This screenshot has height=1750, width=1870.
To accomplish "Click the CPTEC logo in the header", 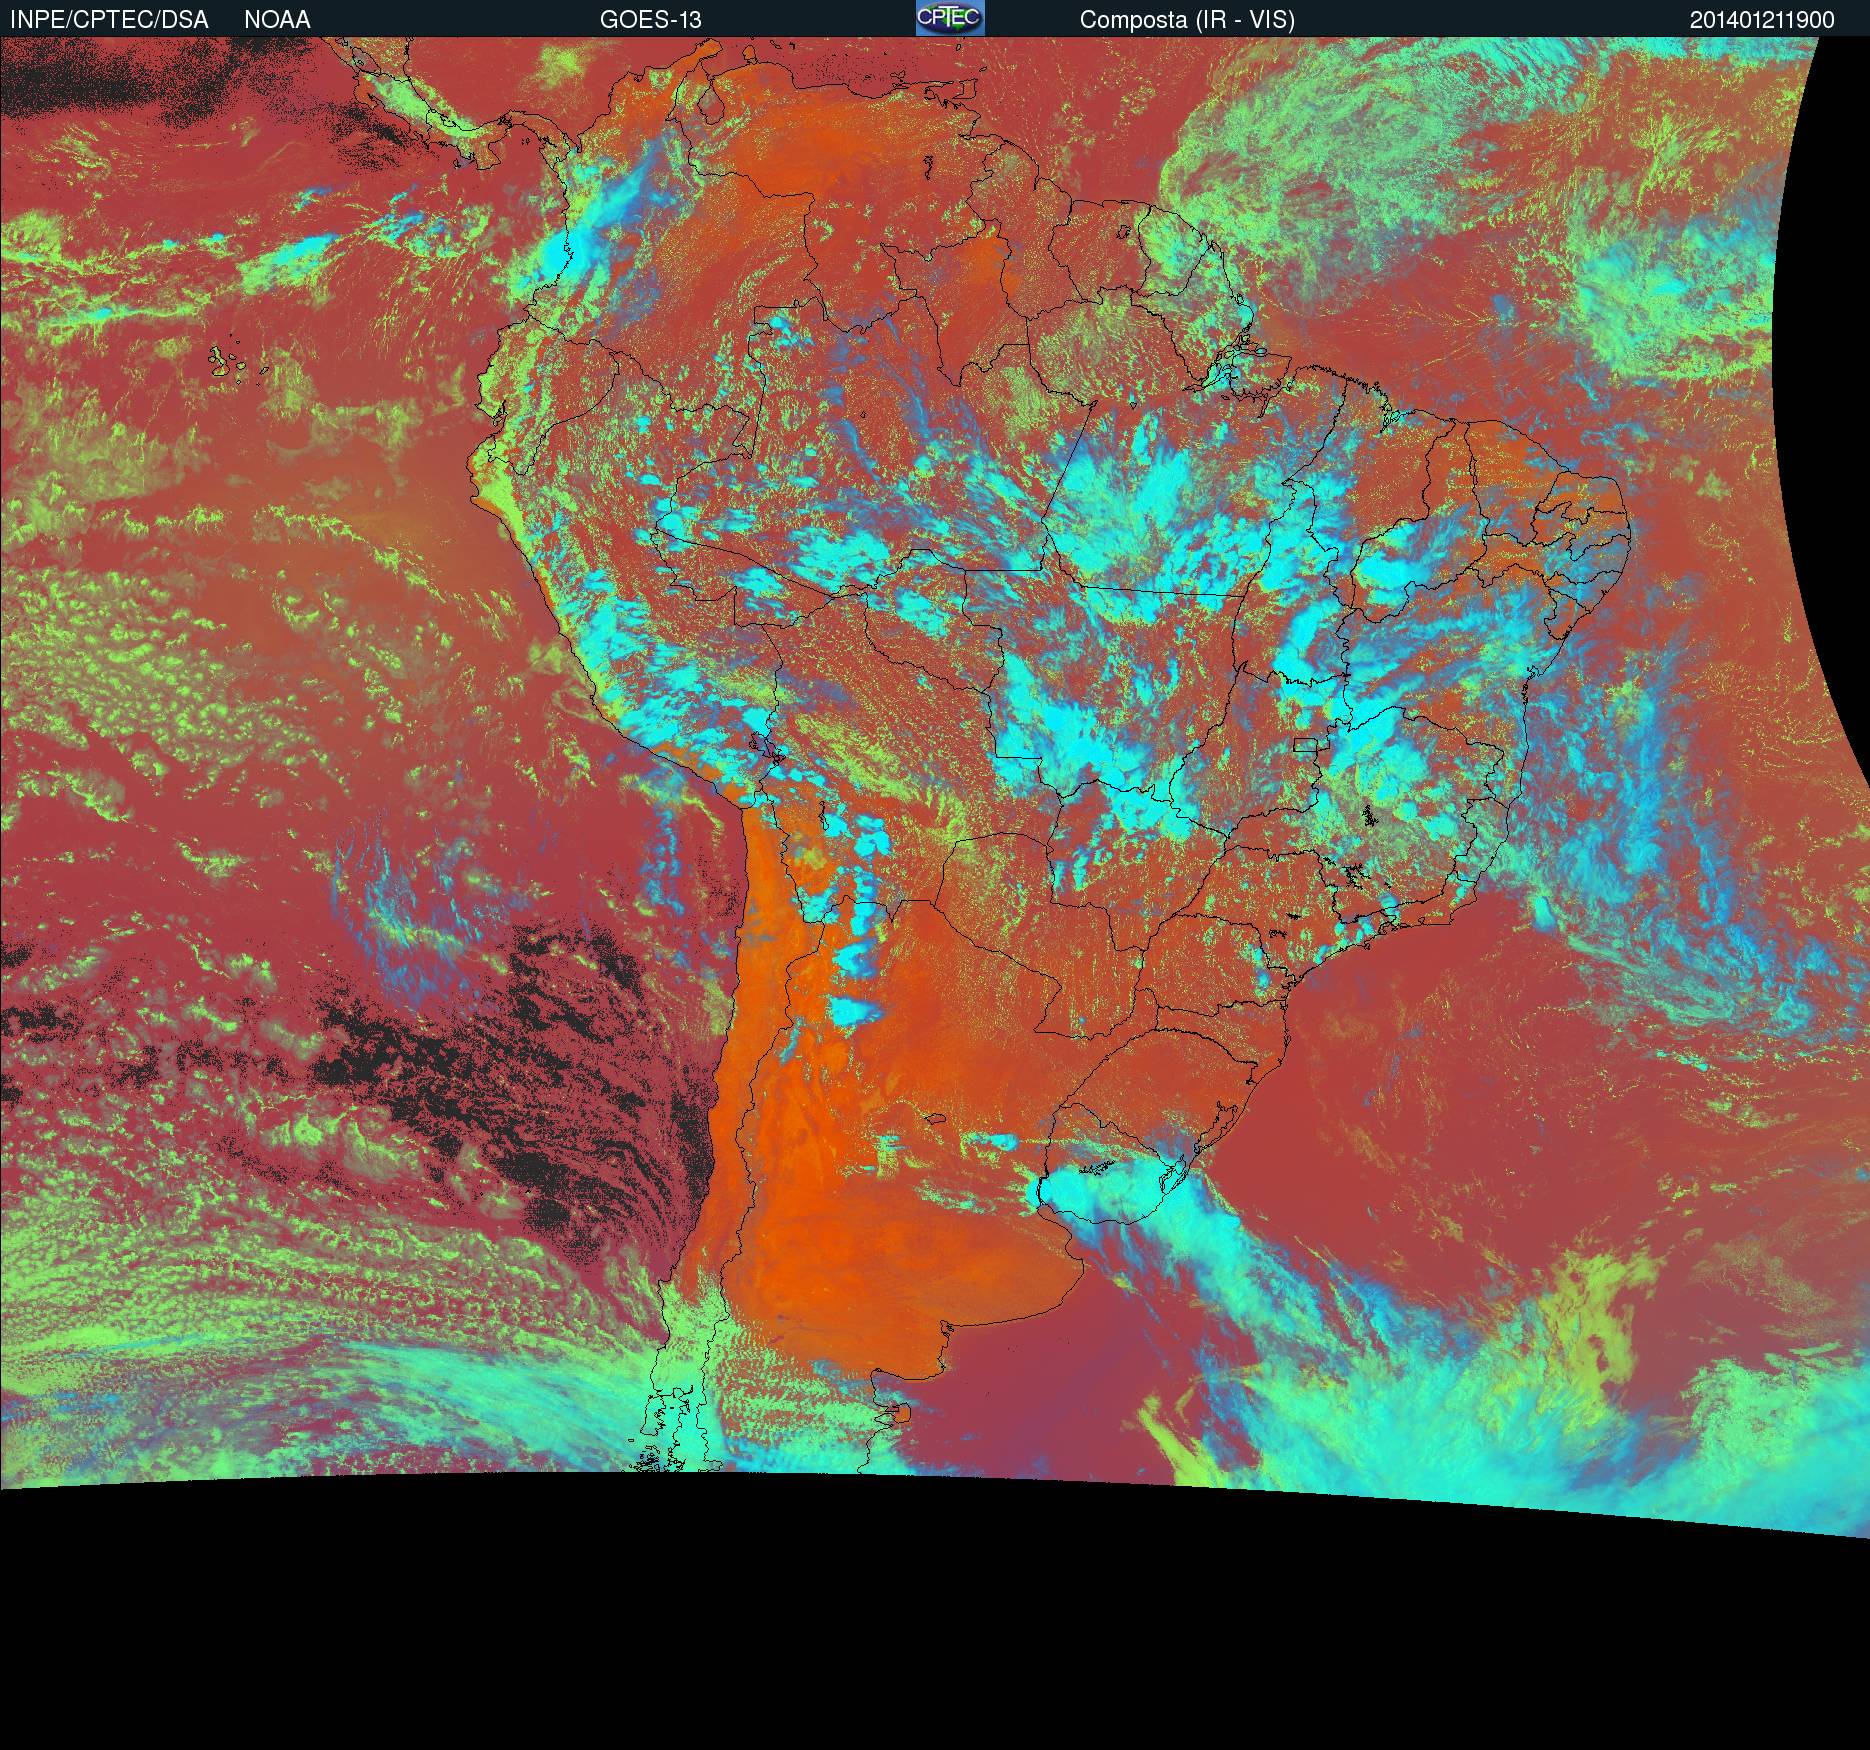I will (950, 18).
